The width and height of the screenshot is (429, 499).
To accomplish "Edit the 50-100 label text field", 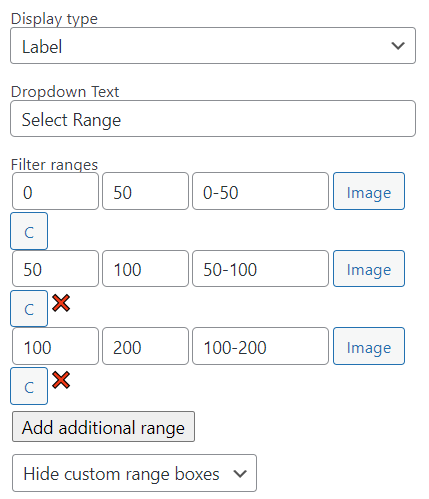I will pyautogui.click(x=260, y=269).
